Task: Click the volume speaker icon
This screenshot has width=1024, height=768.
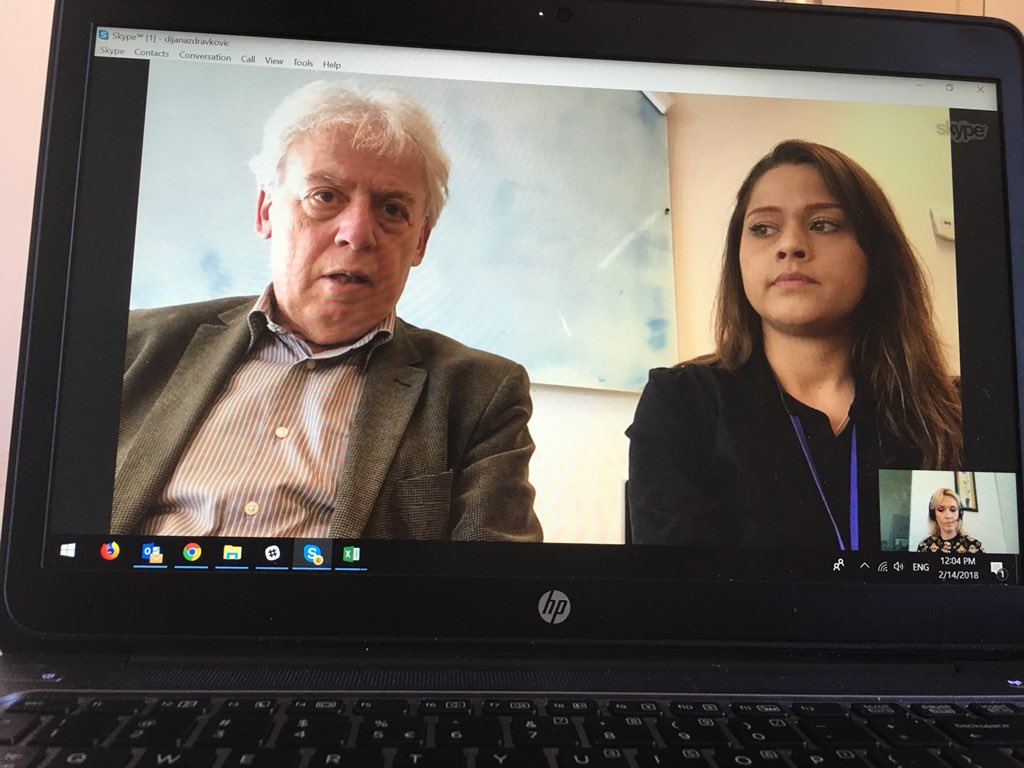Action: [x=899, y=567]
